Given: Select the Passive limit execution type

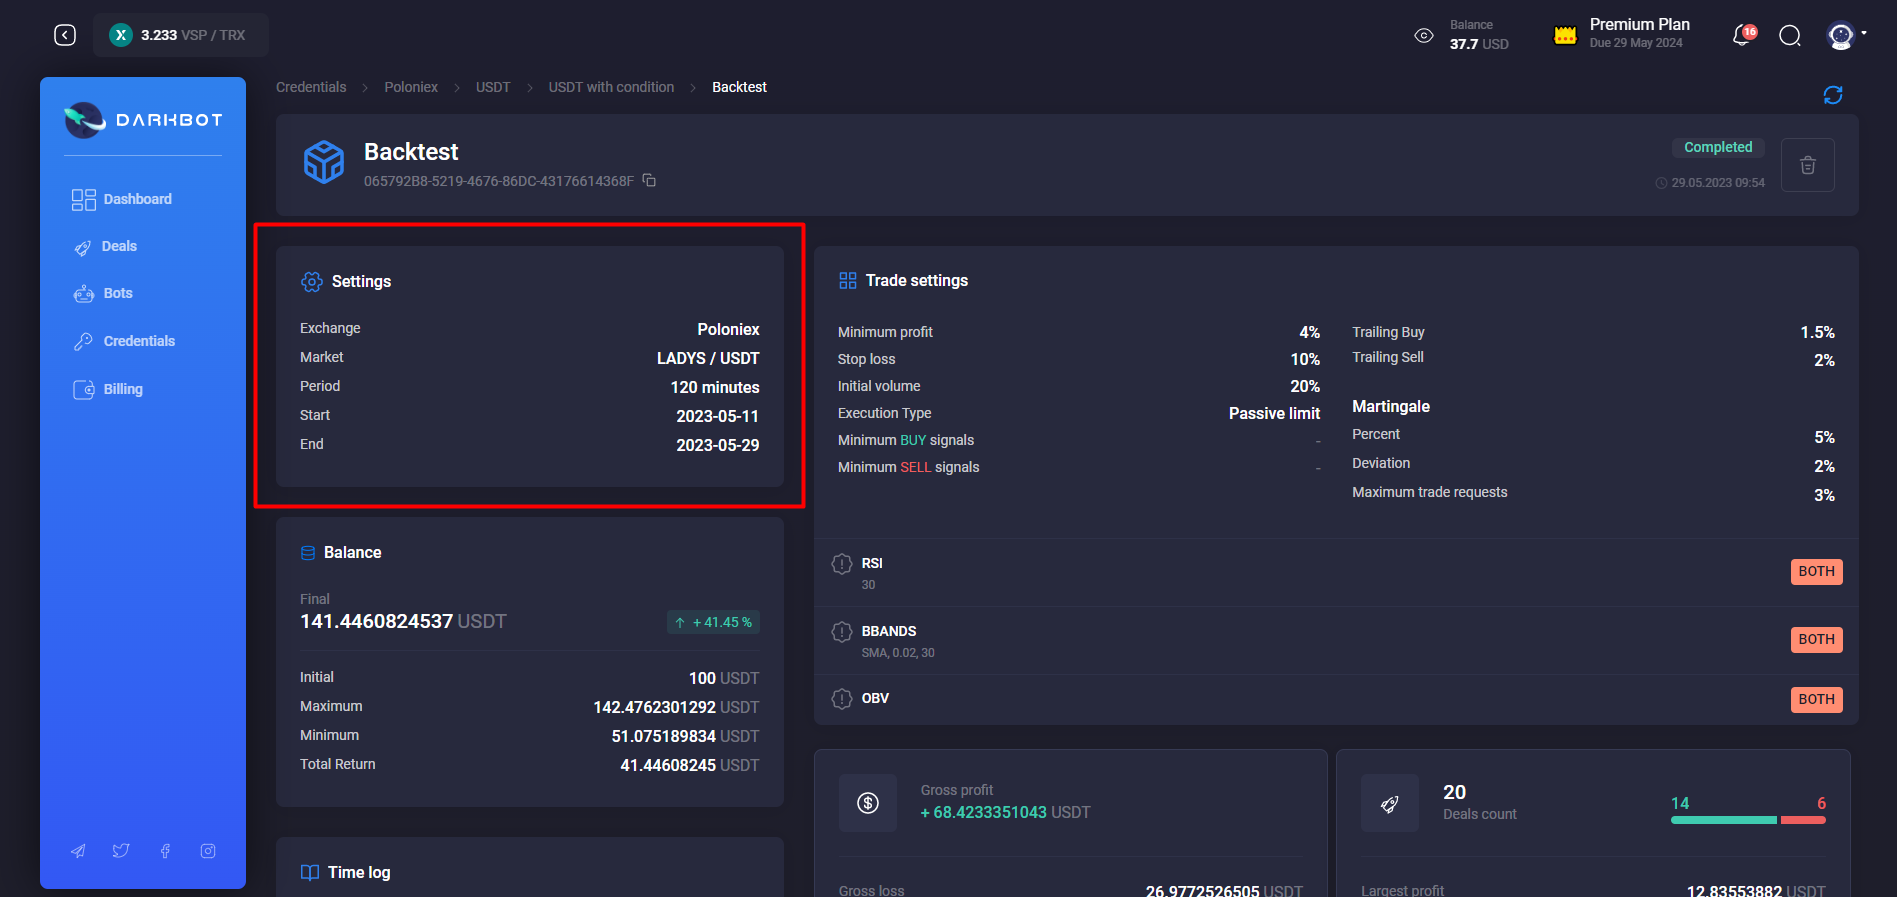Looking at the screenshot, I should (1274, 413).
